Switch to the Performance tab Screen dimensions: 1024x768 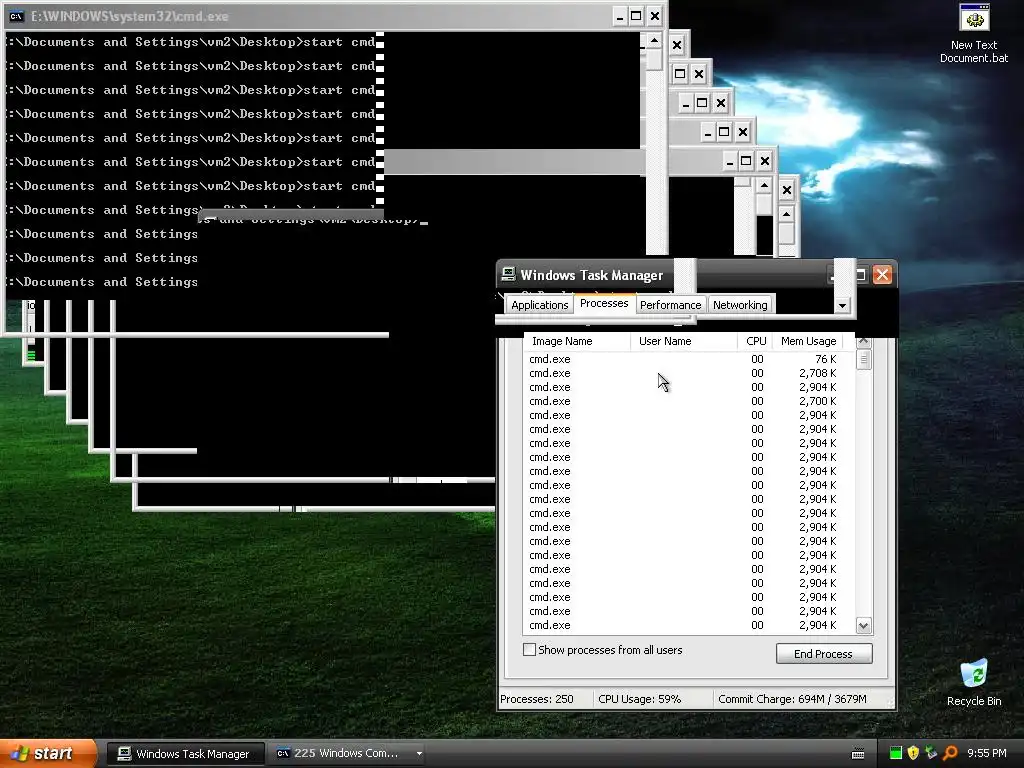pyautogui.click(x=671, y=305)
